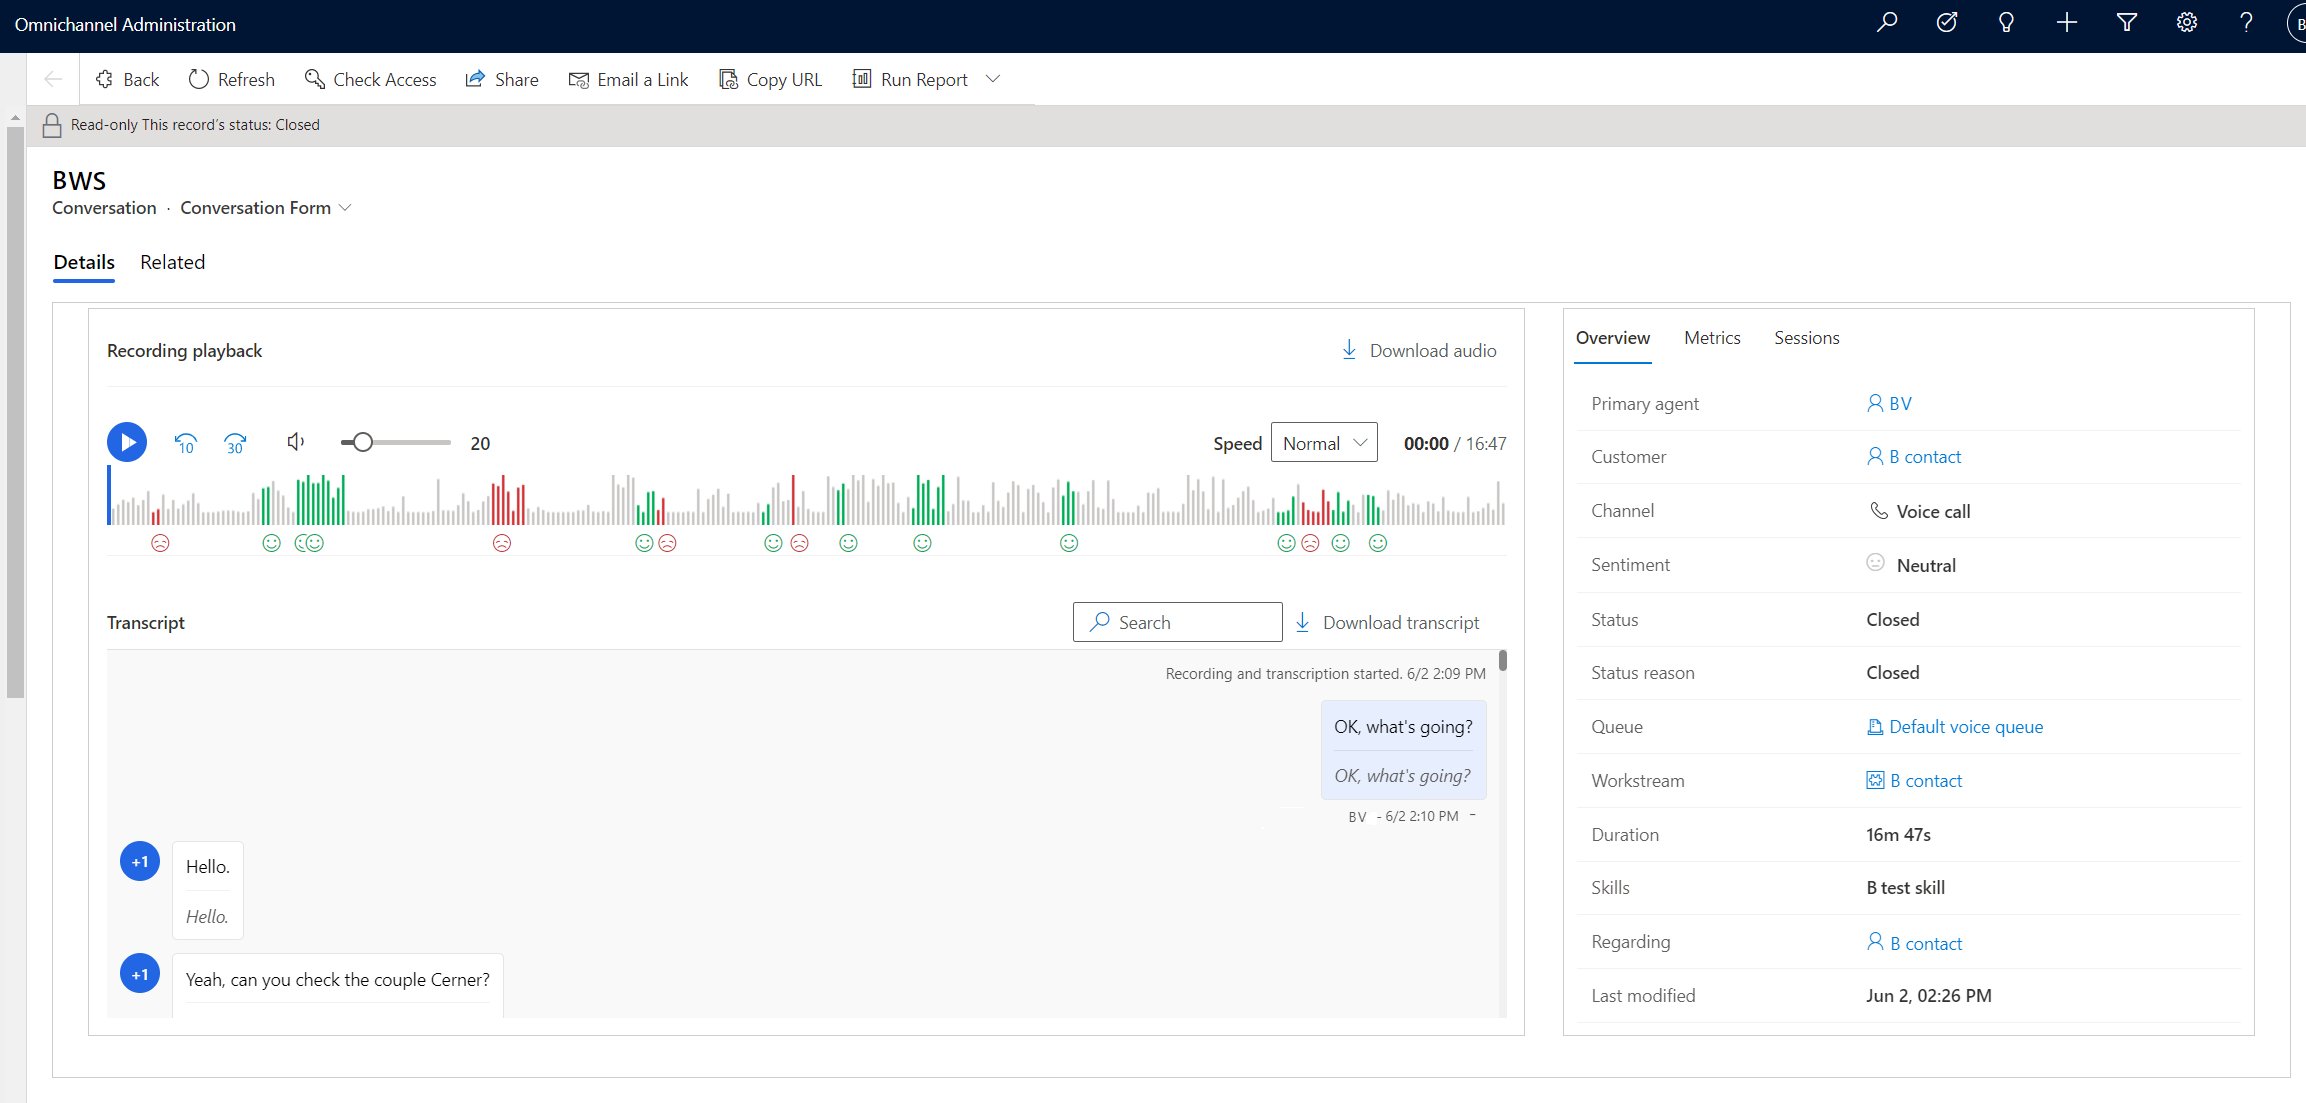Switch to the Sessions tab
The height and width of the screenshot is (1103, 2306).
coord(1806,337)
